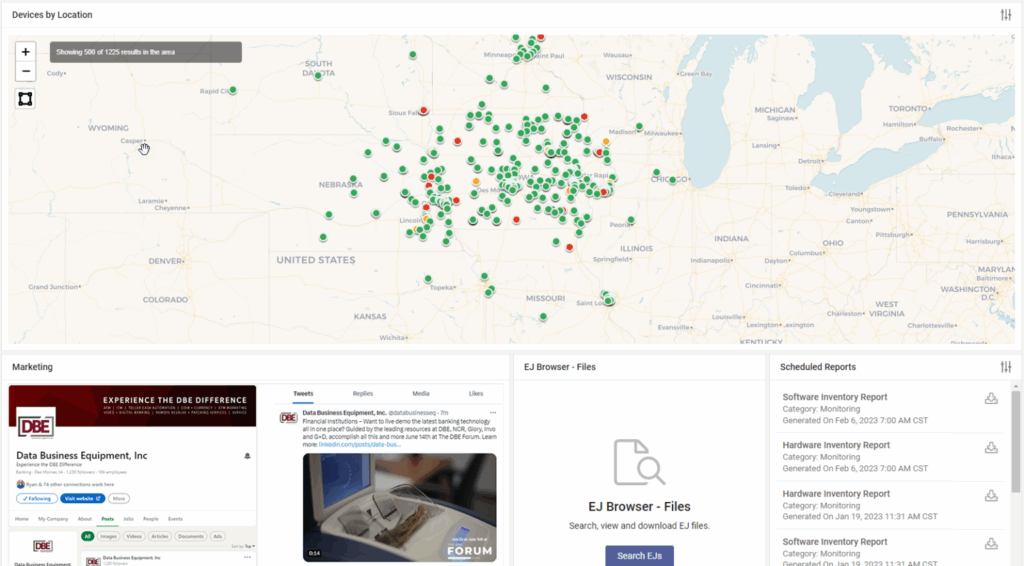
Task: Zoom out on the devices map
Action: click(x=25, y=71)
